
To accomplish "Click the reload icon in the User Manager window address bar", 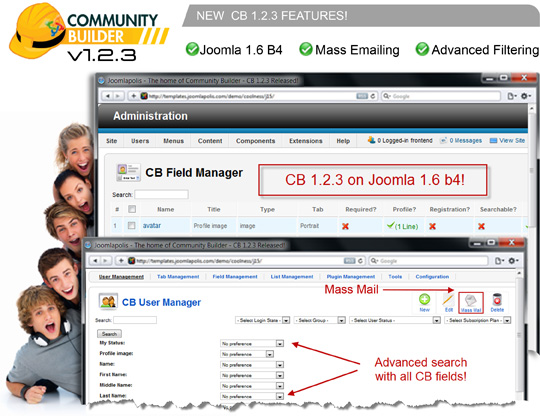I will coord(360,261).
